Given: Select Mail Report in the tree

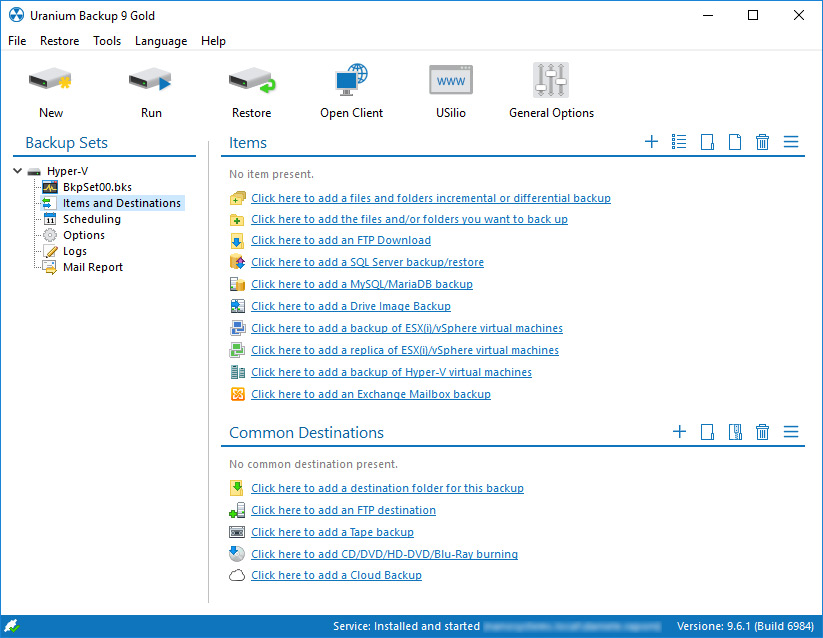Looking at the screenshot, I should tap(92, 267).
